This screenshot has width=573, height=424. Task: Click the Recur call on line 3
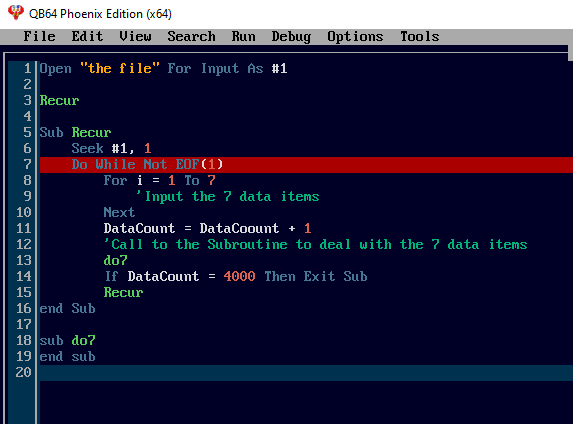pos(59,101)
